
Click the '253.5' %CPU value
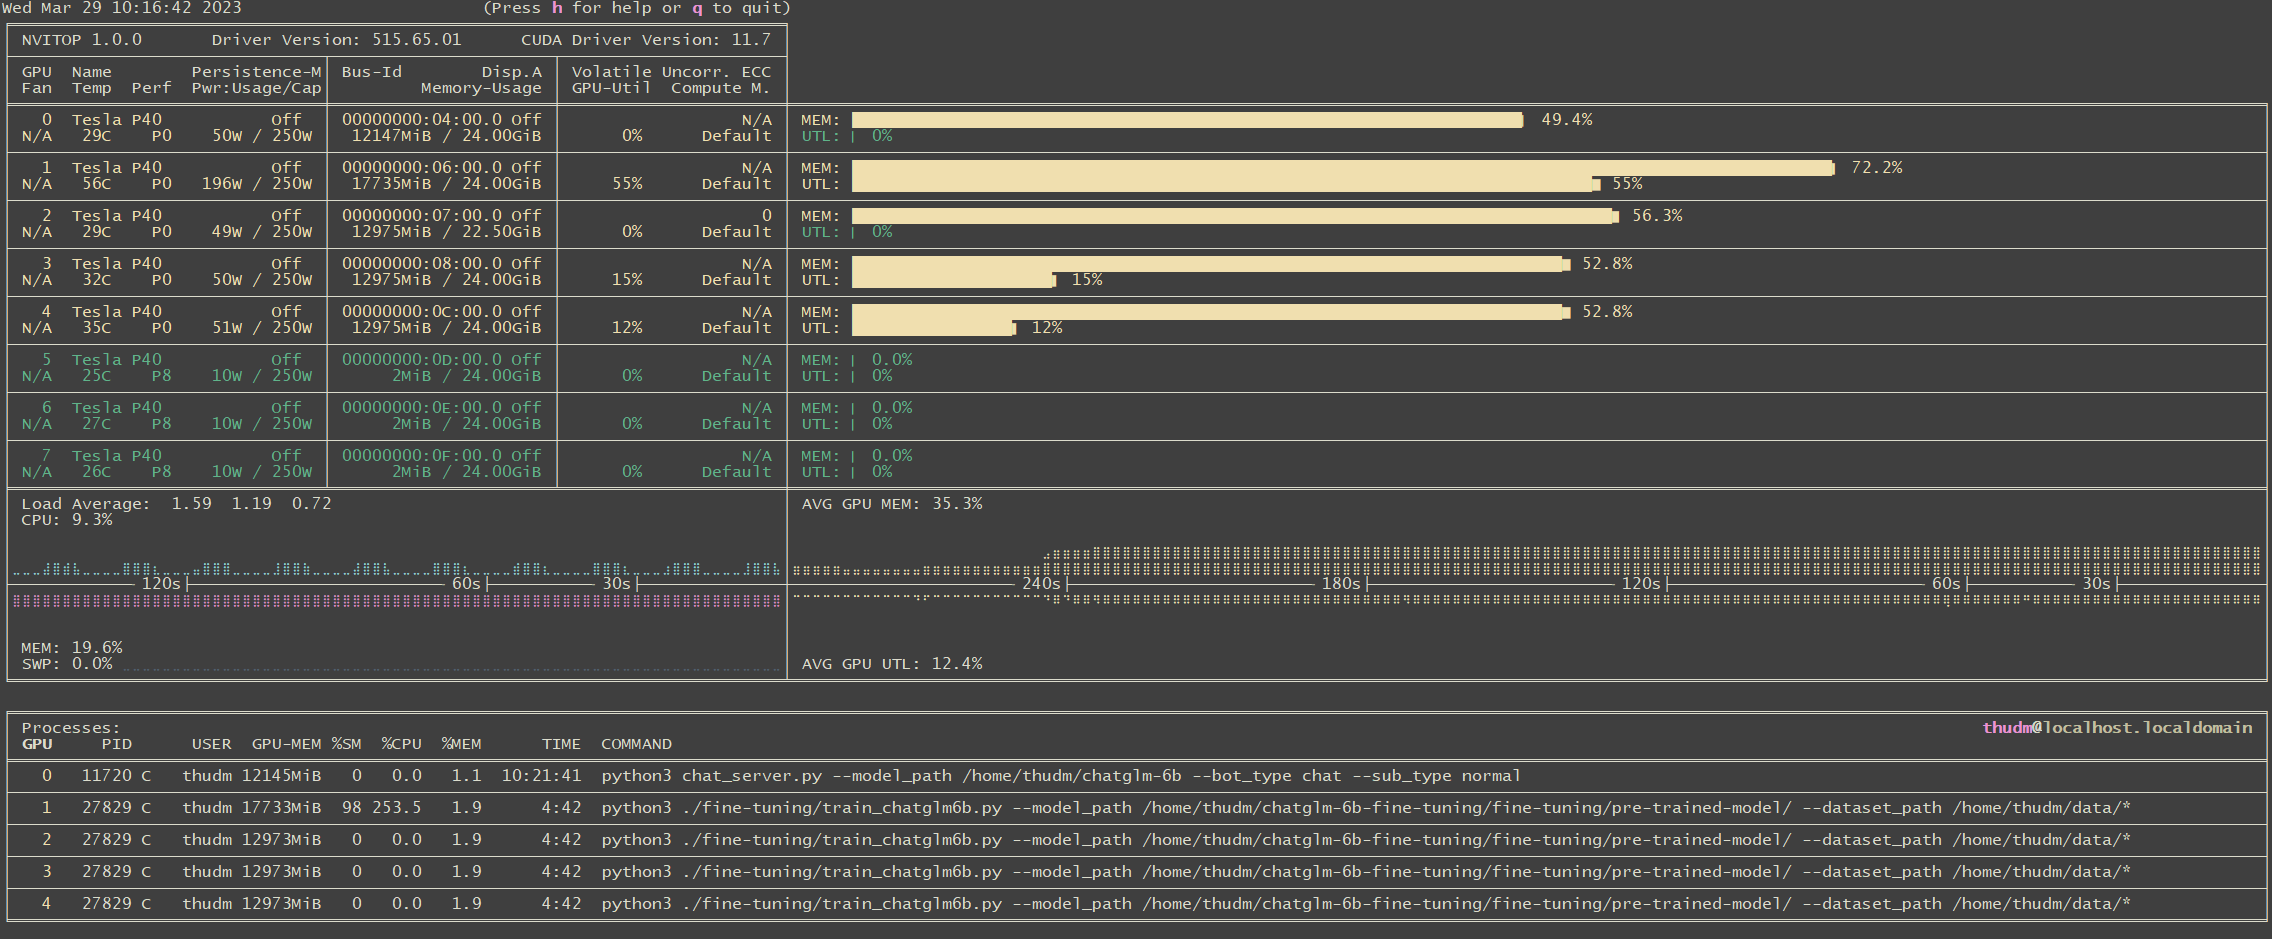click(x=396, y=808)
